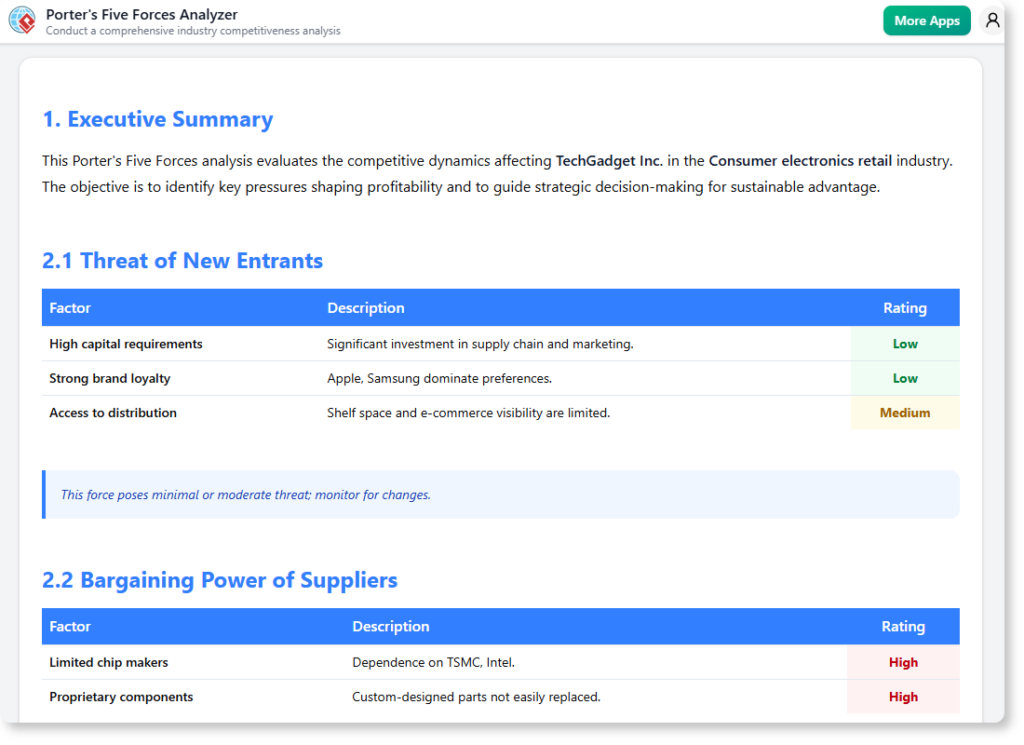Toggle the Factor column header in Suppliers table
The image size is (1024, 745).
(70, 626)
